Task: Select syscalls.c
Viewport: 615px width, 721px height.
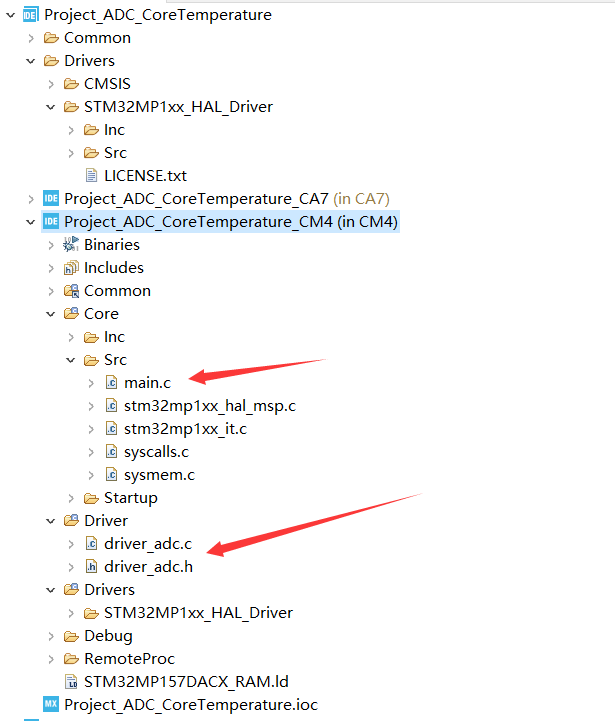Action: 156,452
